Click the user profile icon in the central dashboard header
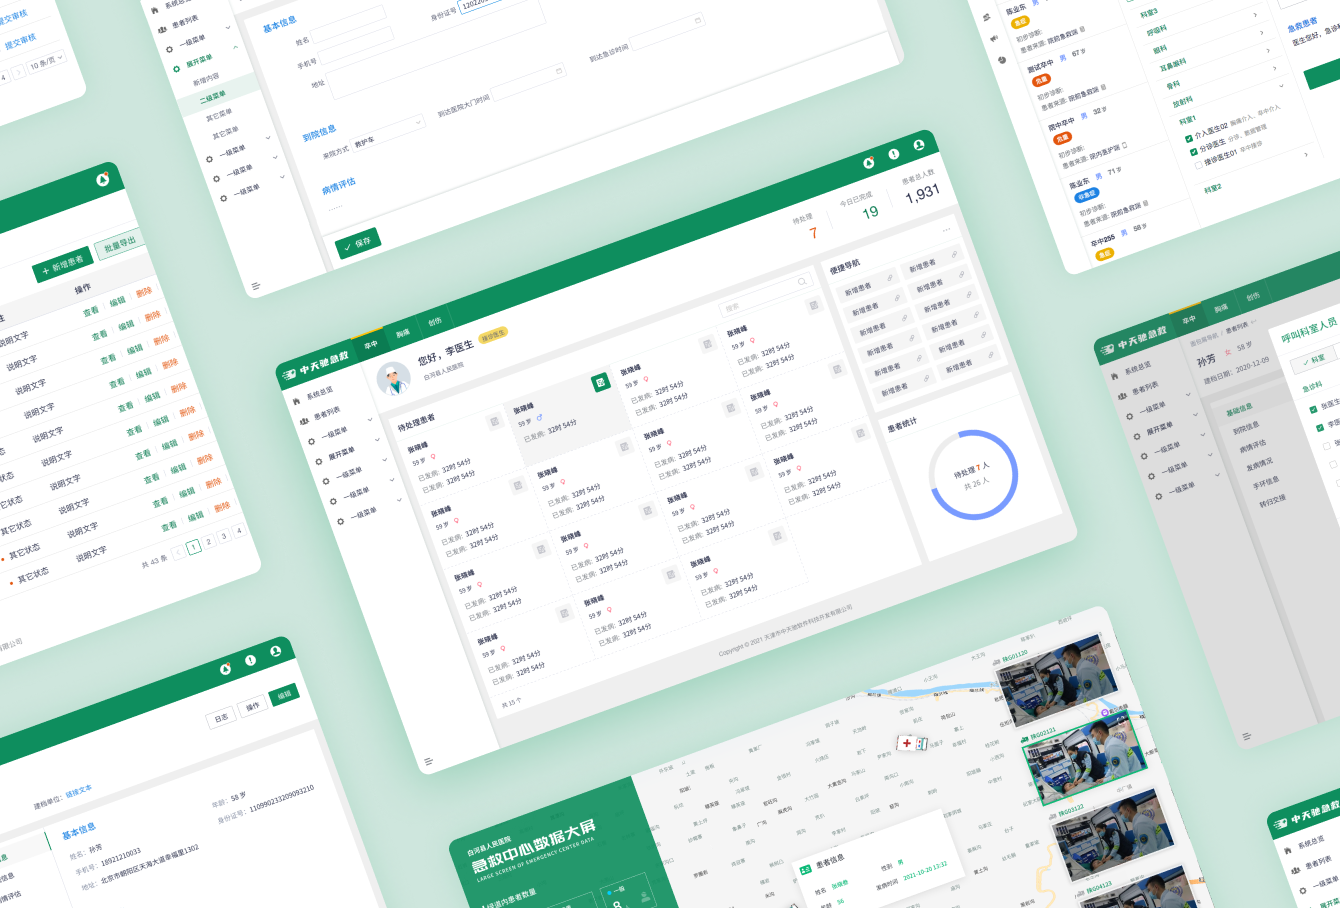The width and height of the screenshot is (1340, 908). click(918, 145)
